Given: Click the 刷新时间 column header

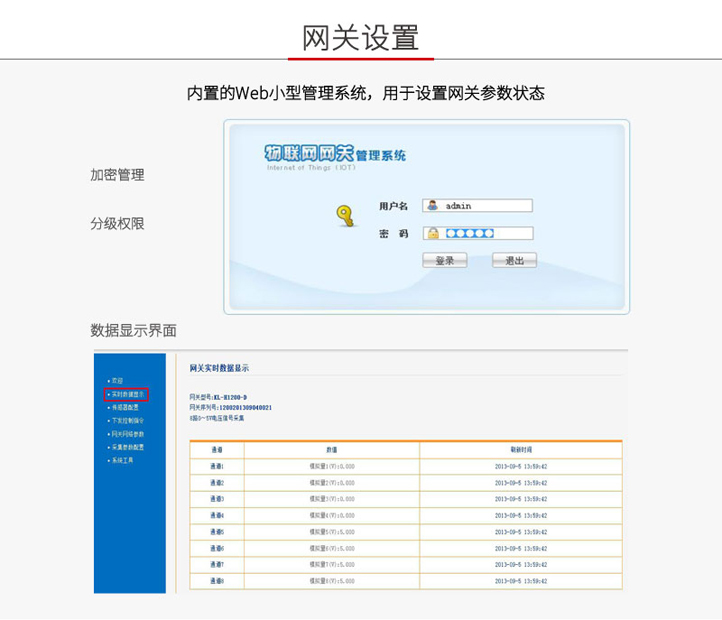Looking at the screenshot, I should click(521, 450).
